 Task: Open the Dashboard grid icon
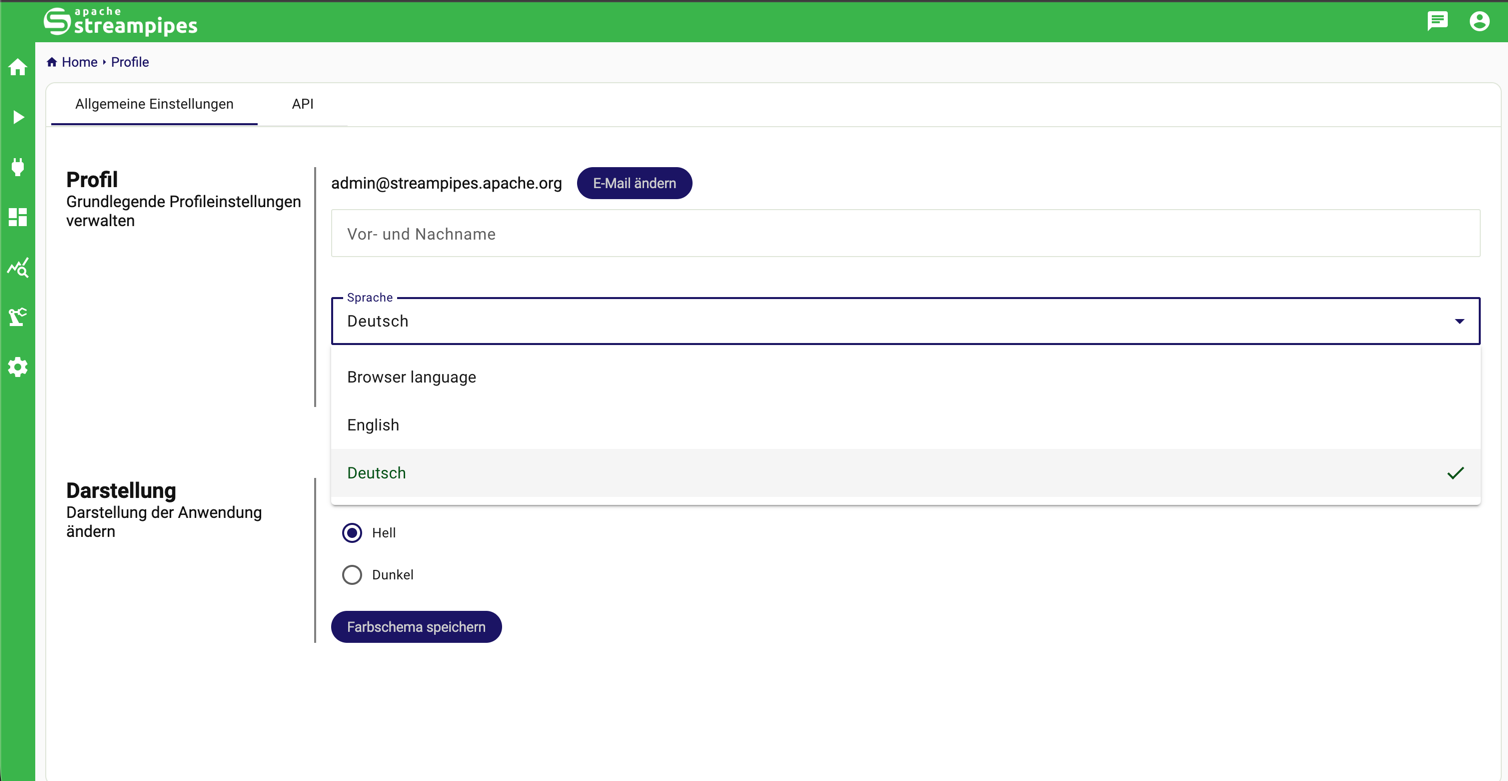[x=18, y=217]
